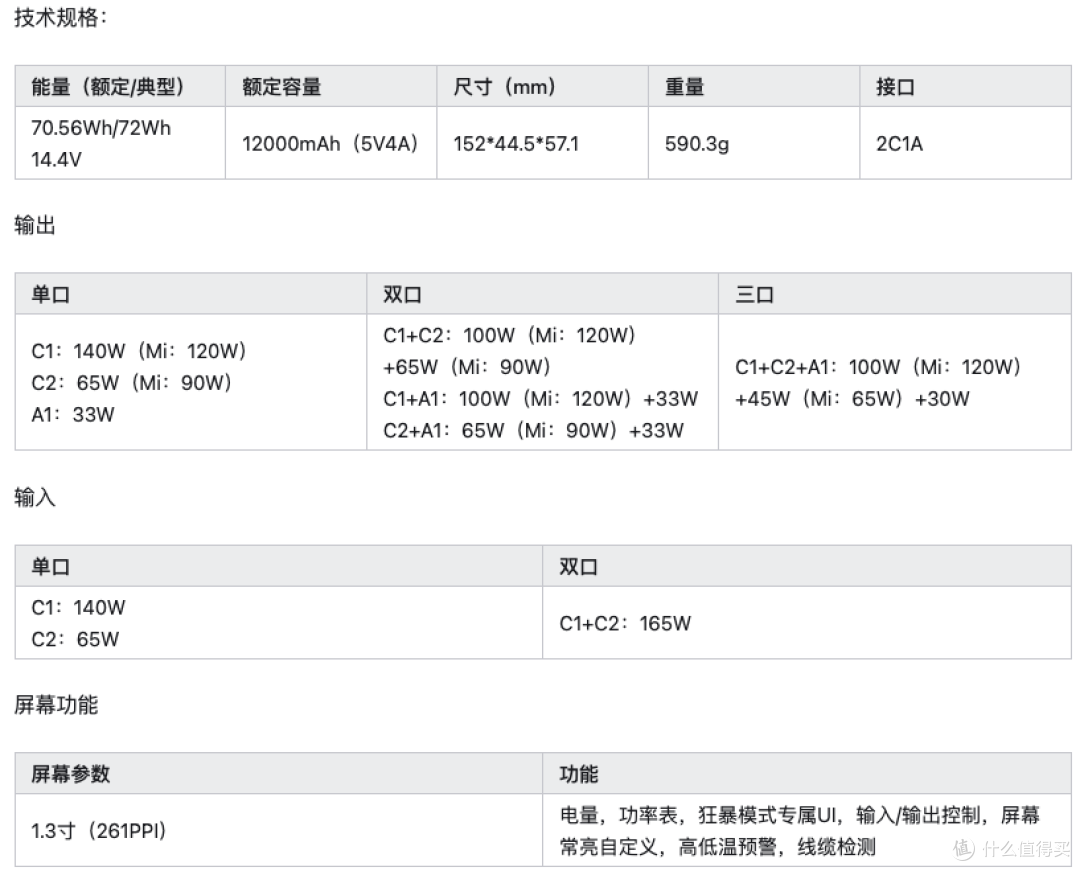
Task: Select the 590.3g weight value
Action: coord(696,144)
